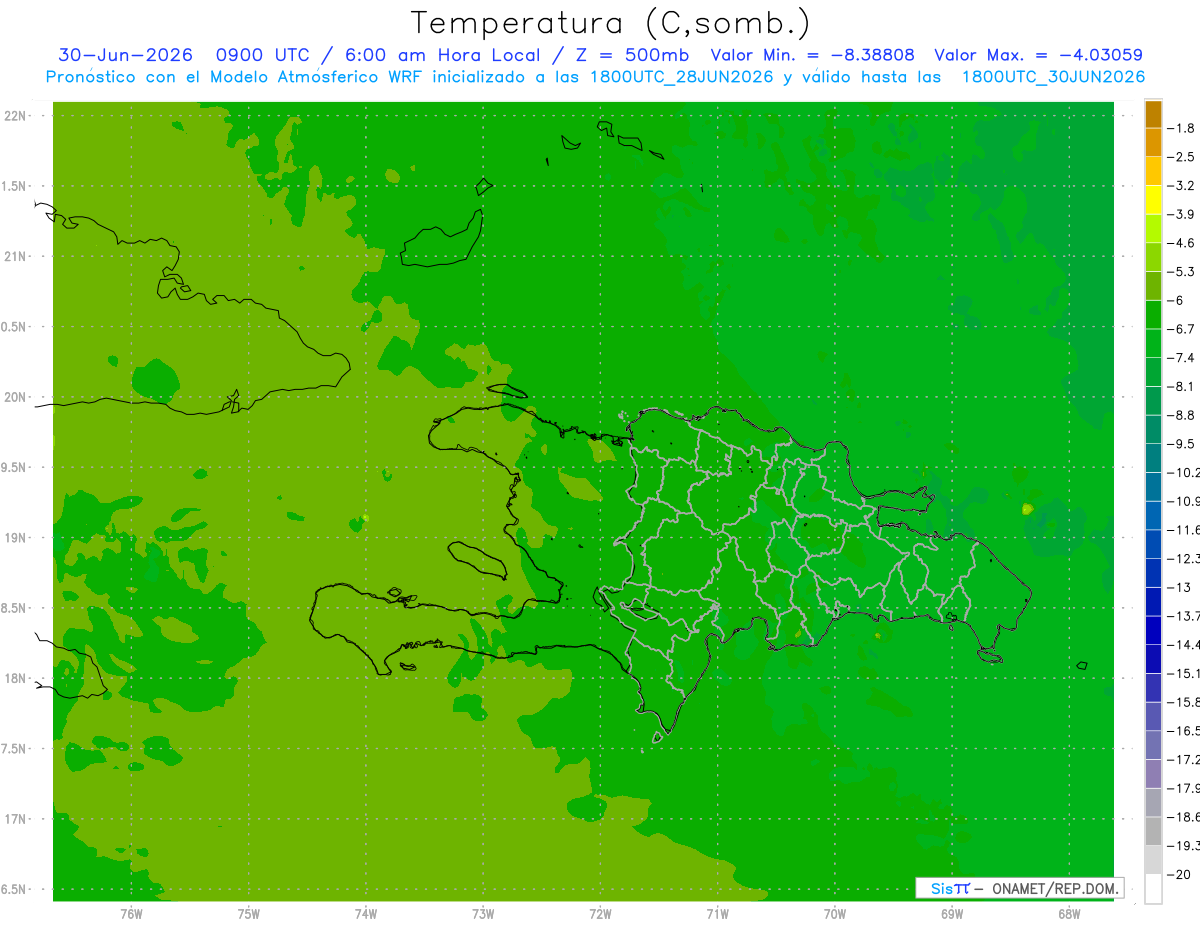Image resolution: width=1200 pixels, height=927 pixels.
Task: Click the 17N latitude label
Action: (x=17, y=819)
